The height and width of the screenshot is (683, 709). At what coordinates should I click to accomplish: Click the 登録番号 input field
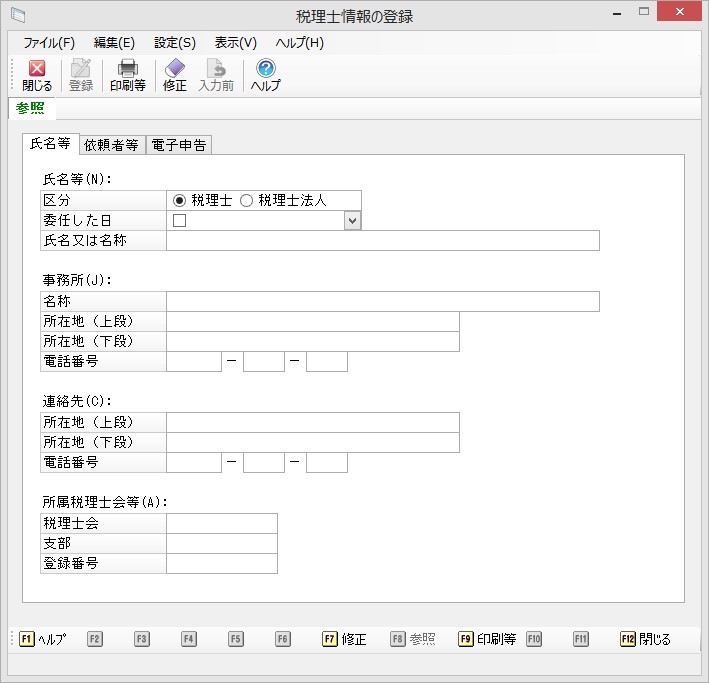click(x=221, y=563)
